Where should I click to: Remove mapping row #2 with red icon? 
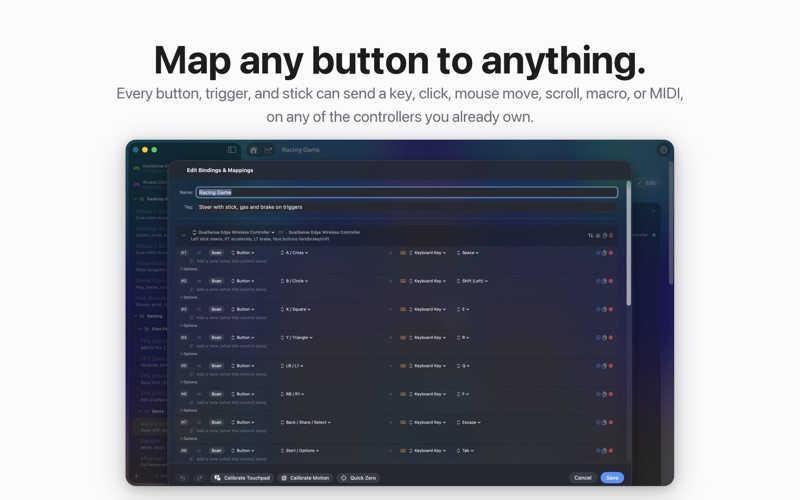[x=611, y=281]
